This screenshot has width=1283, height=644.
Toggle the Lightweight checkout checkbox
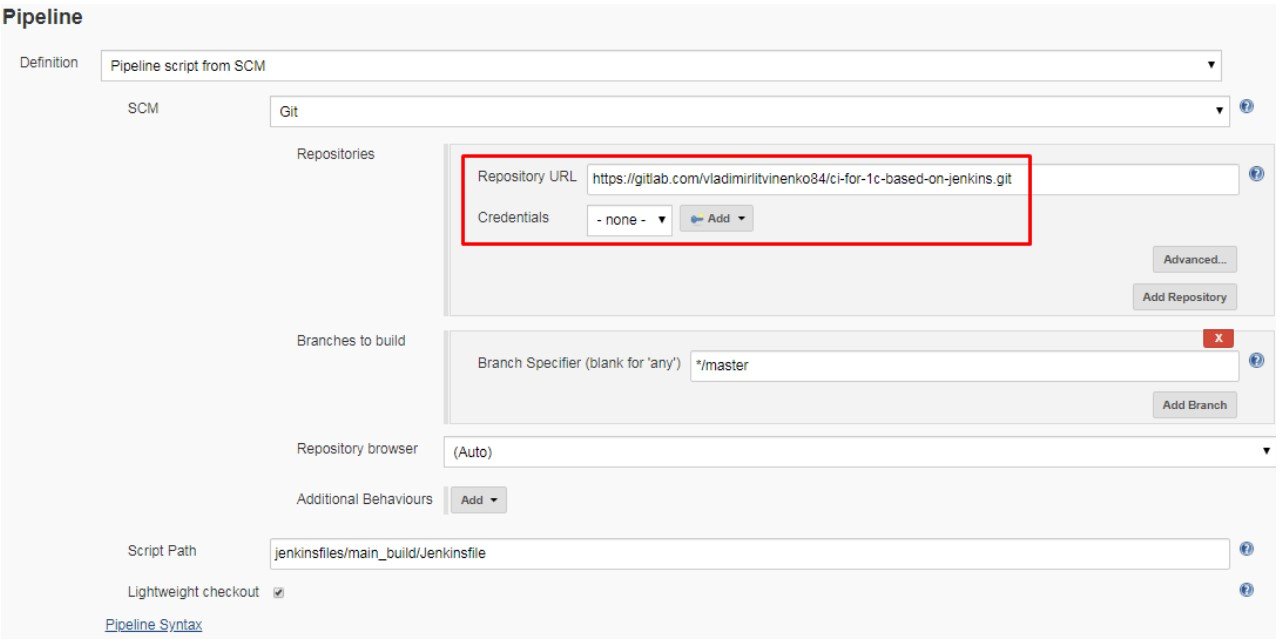click(x=278, y=592)
